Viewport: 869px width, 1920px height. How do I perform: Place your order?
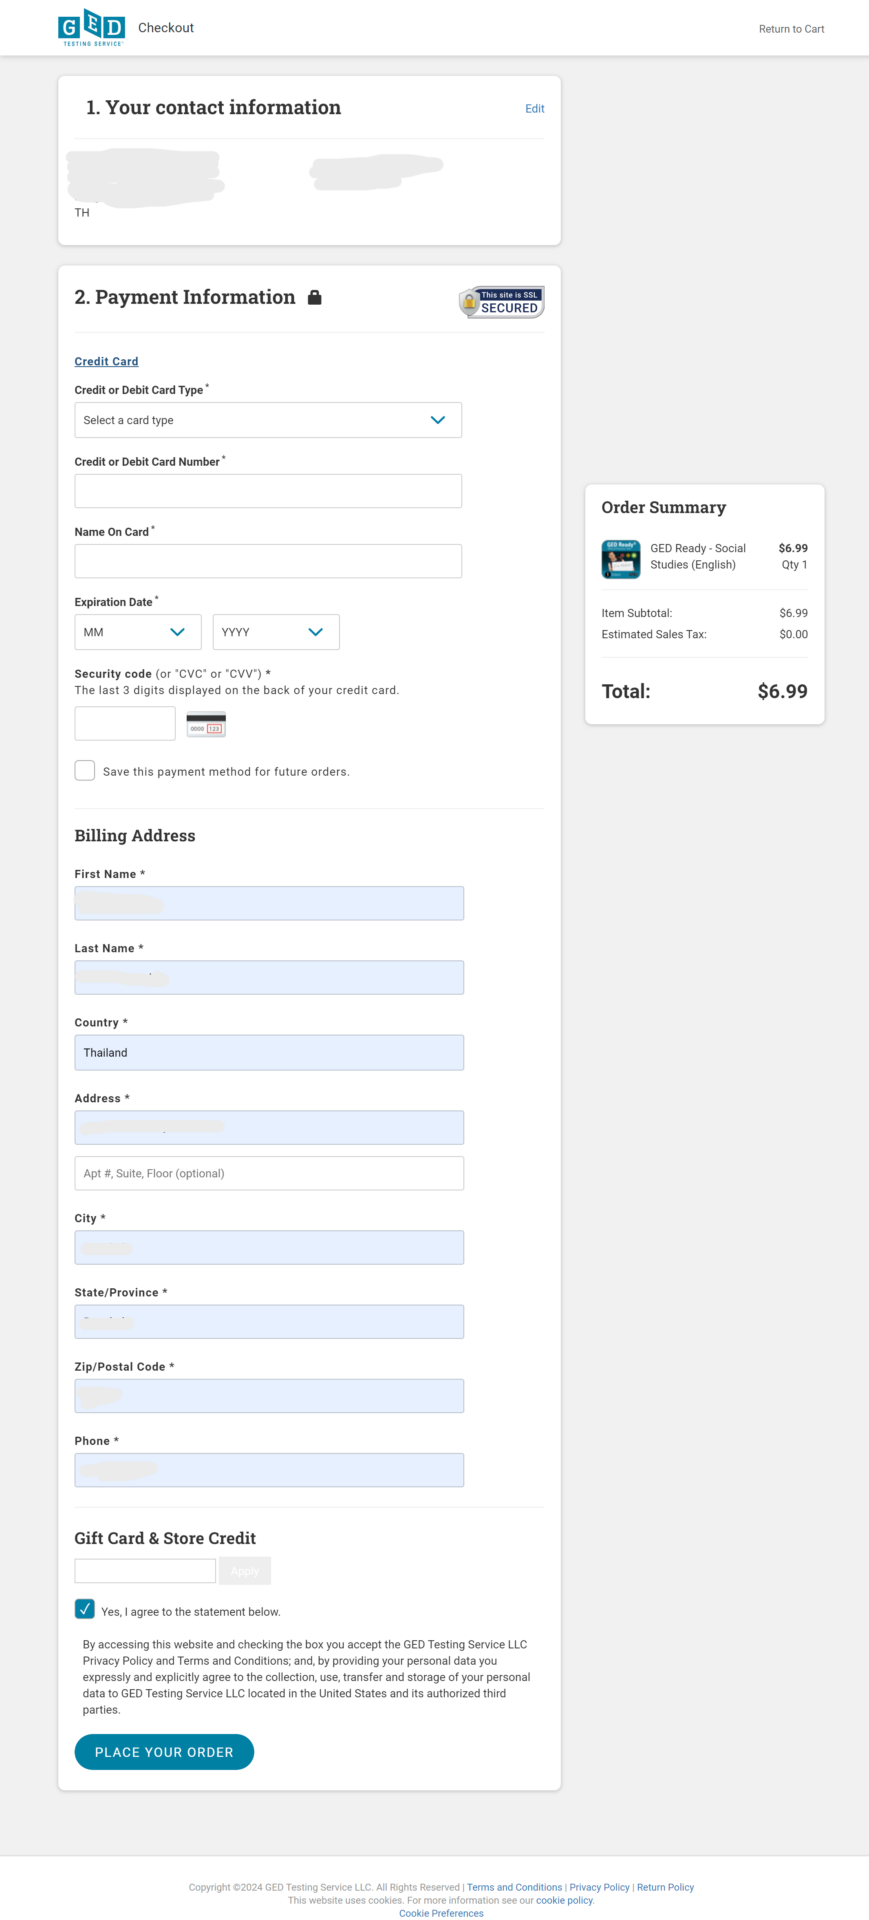coord(164,1752)
